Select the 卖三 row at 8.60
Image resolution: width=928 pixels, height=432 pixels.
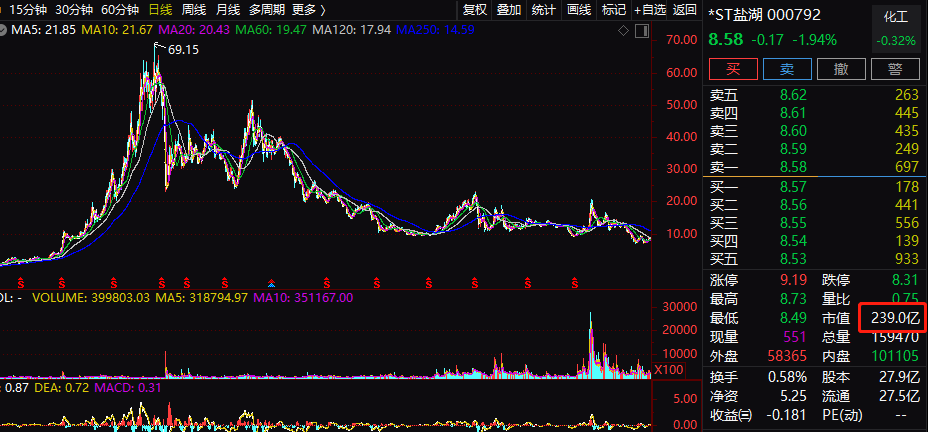[814, 131]
